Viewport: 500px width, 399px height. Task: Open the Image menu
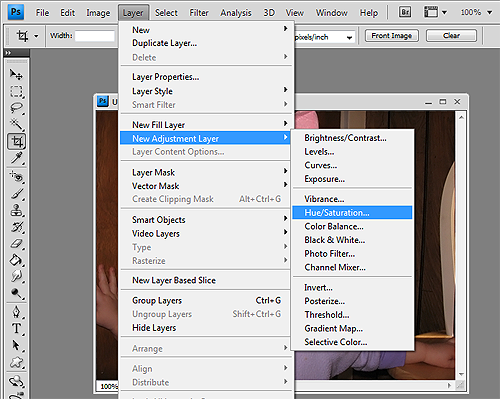[98, 13]
